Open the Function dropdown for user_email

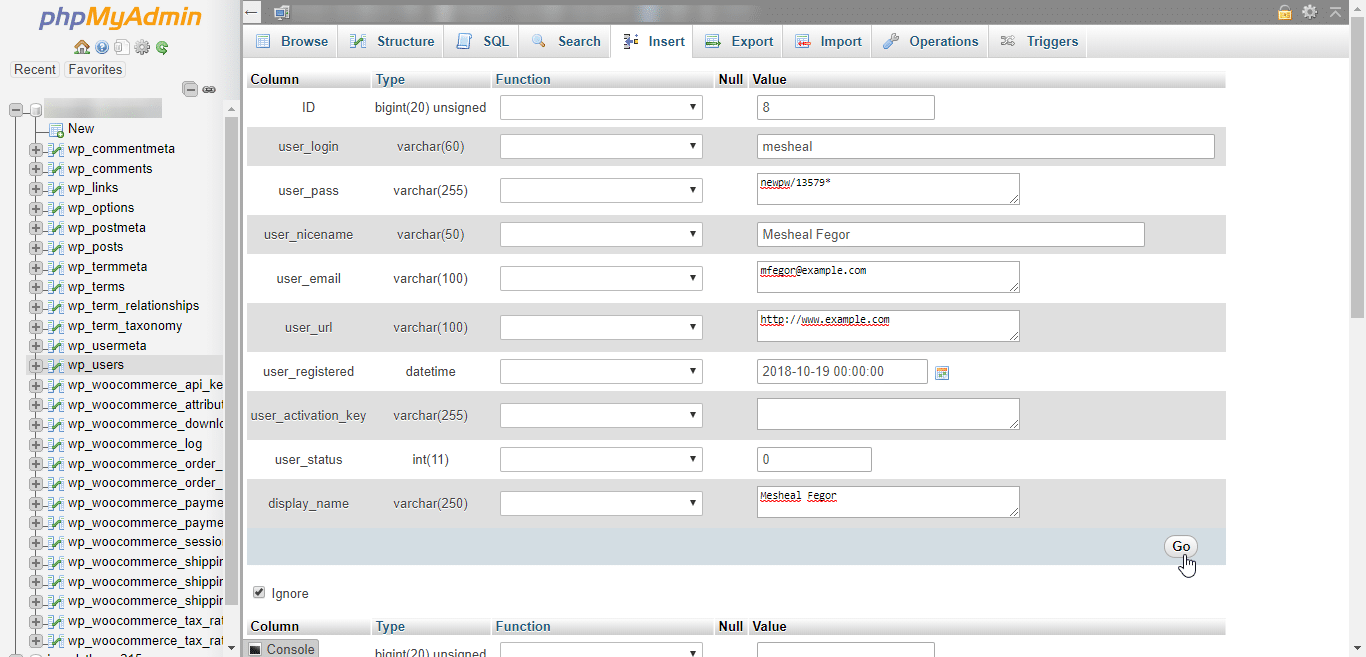600,278
